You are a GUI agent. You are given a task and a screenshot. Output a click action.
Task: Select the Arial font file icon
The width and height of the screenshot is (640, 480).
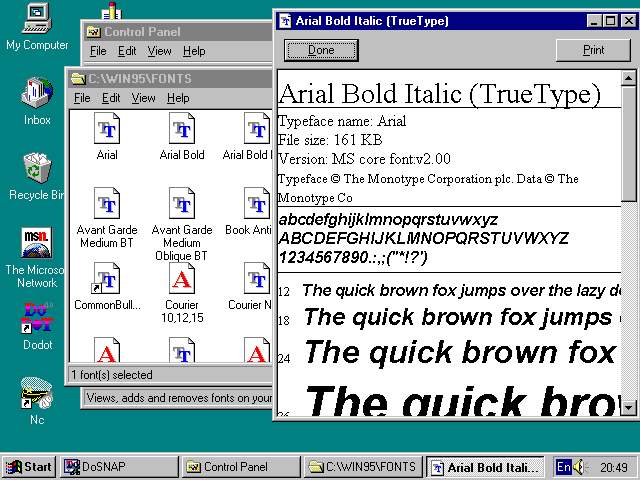(x=107, y=129)
